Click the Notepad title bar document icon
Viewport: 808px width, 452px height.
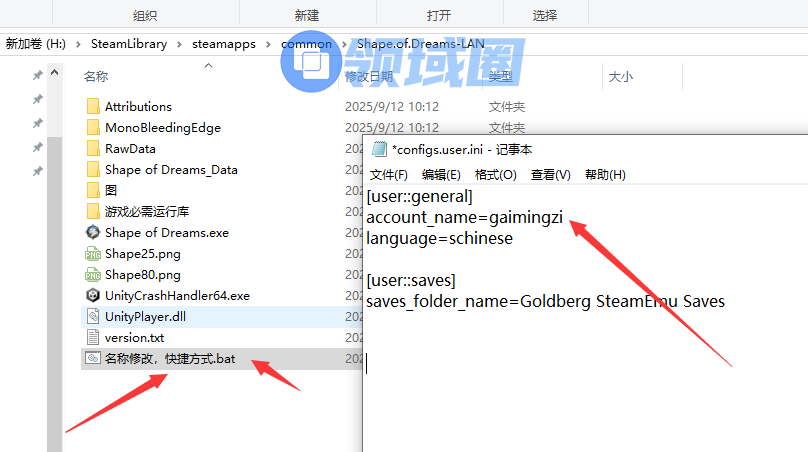tap(379, 149)
